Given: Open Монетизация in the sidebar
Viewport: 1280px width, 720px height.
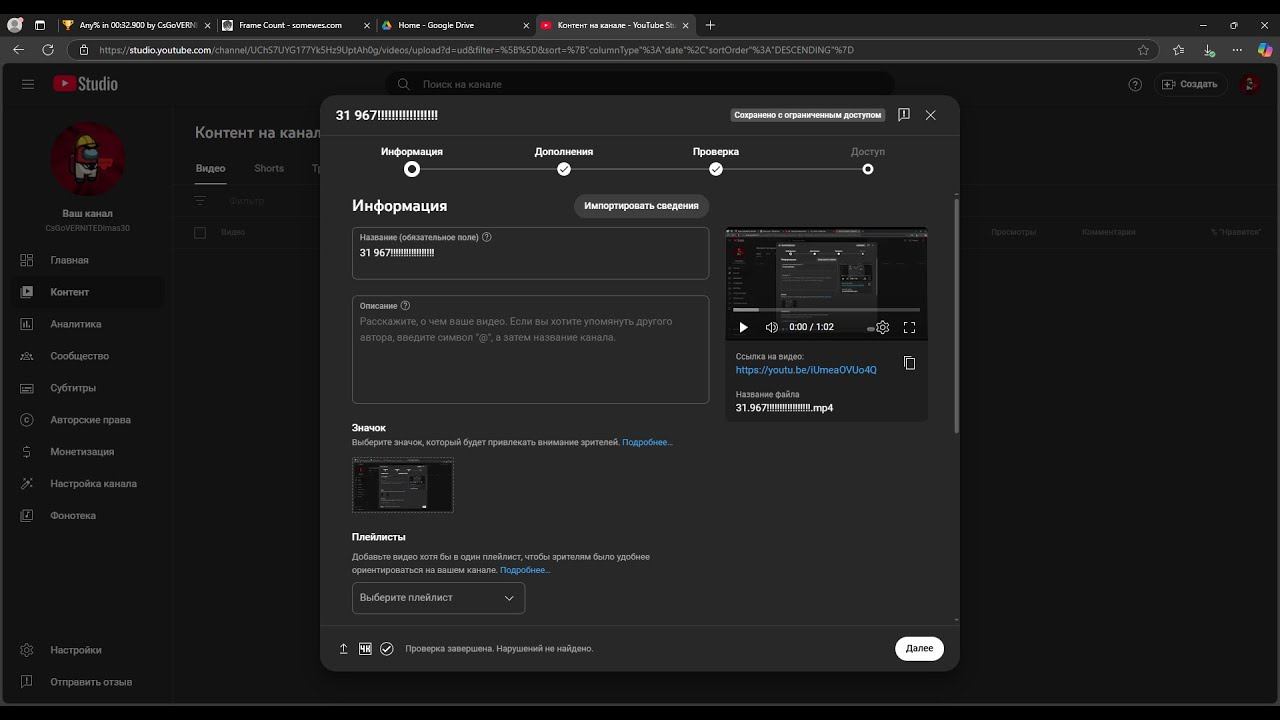Looking at the screenshot, I should 86,452.
